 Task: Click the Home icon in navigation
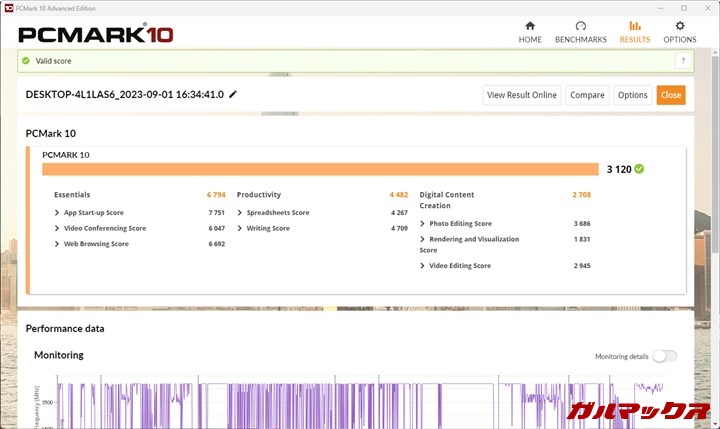(530, 26)
